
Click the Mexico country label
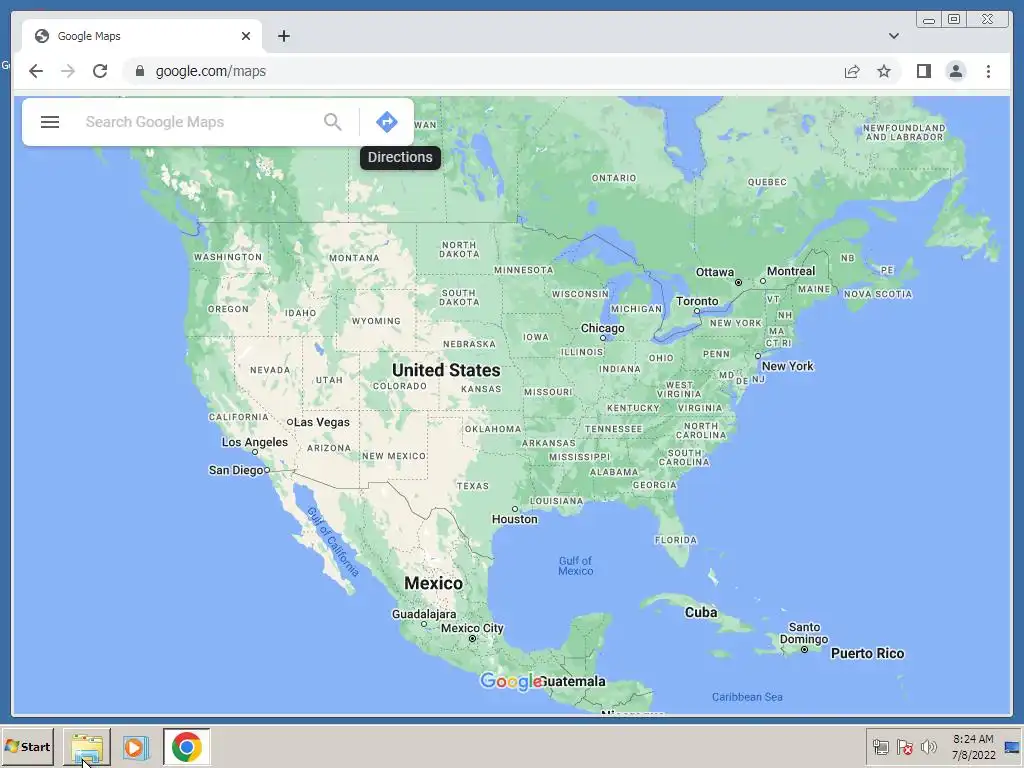pos(433,583)
